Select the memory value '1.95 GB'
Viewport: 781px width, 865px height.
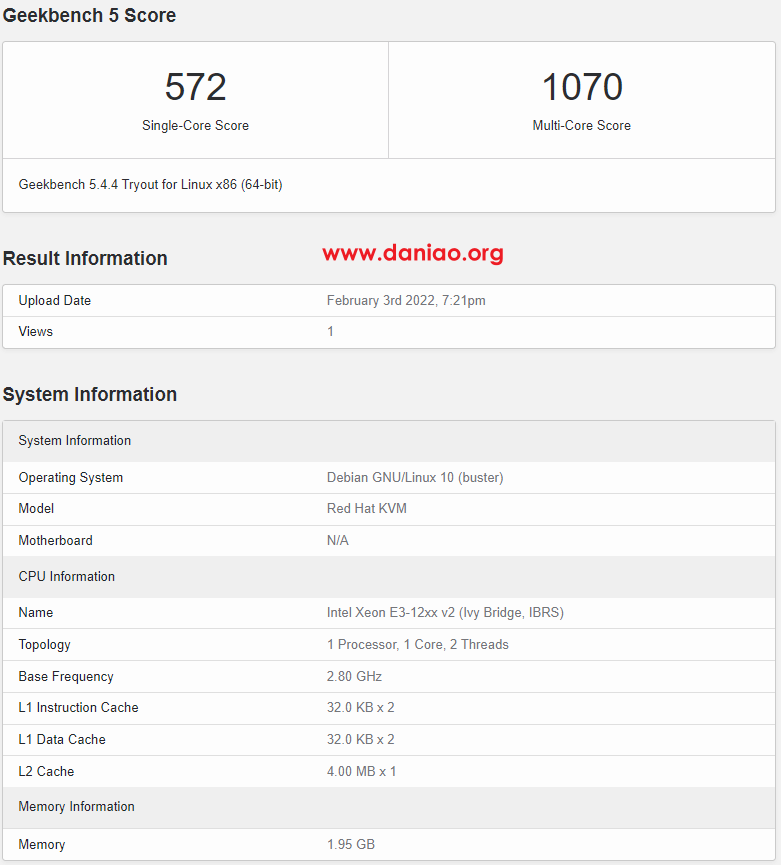[351, 845]
